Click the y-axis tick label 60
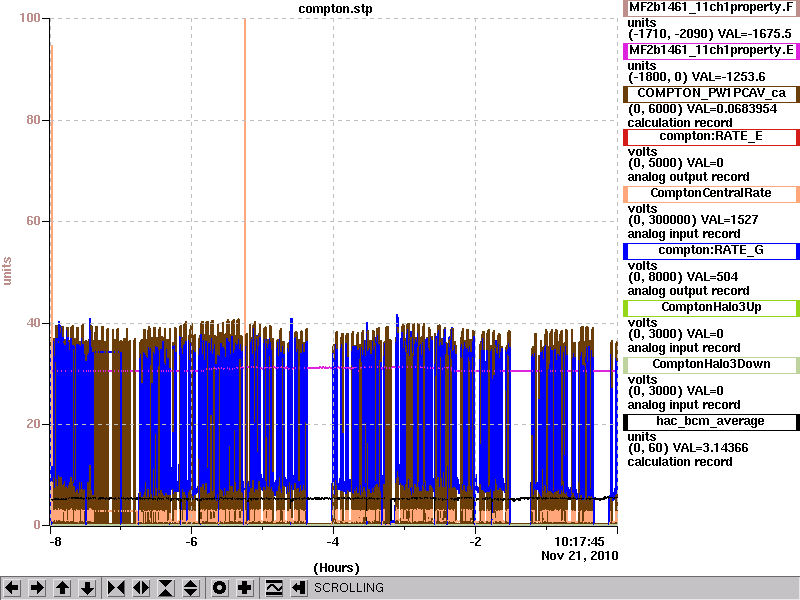This screenshot has width=800, height=600. [33, 221]
